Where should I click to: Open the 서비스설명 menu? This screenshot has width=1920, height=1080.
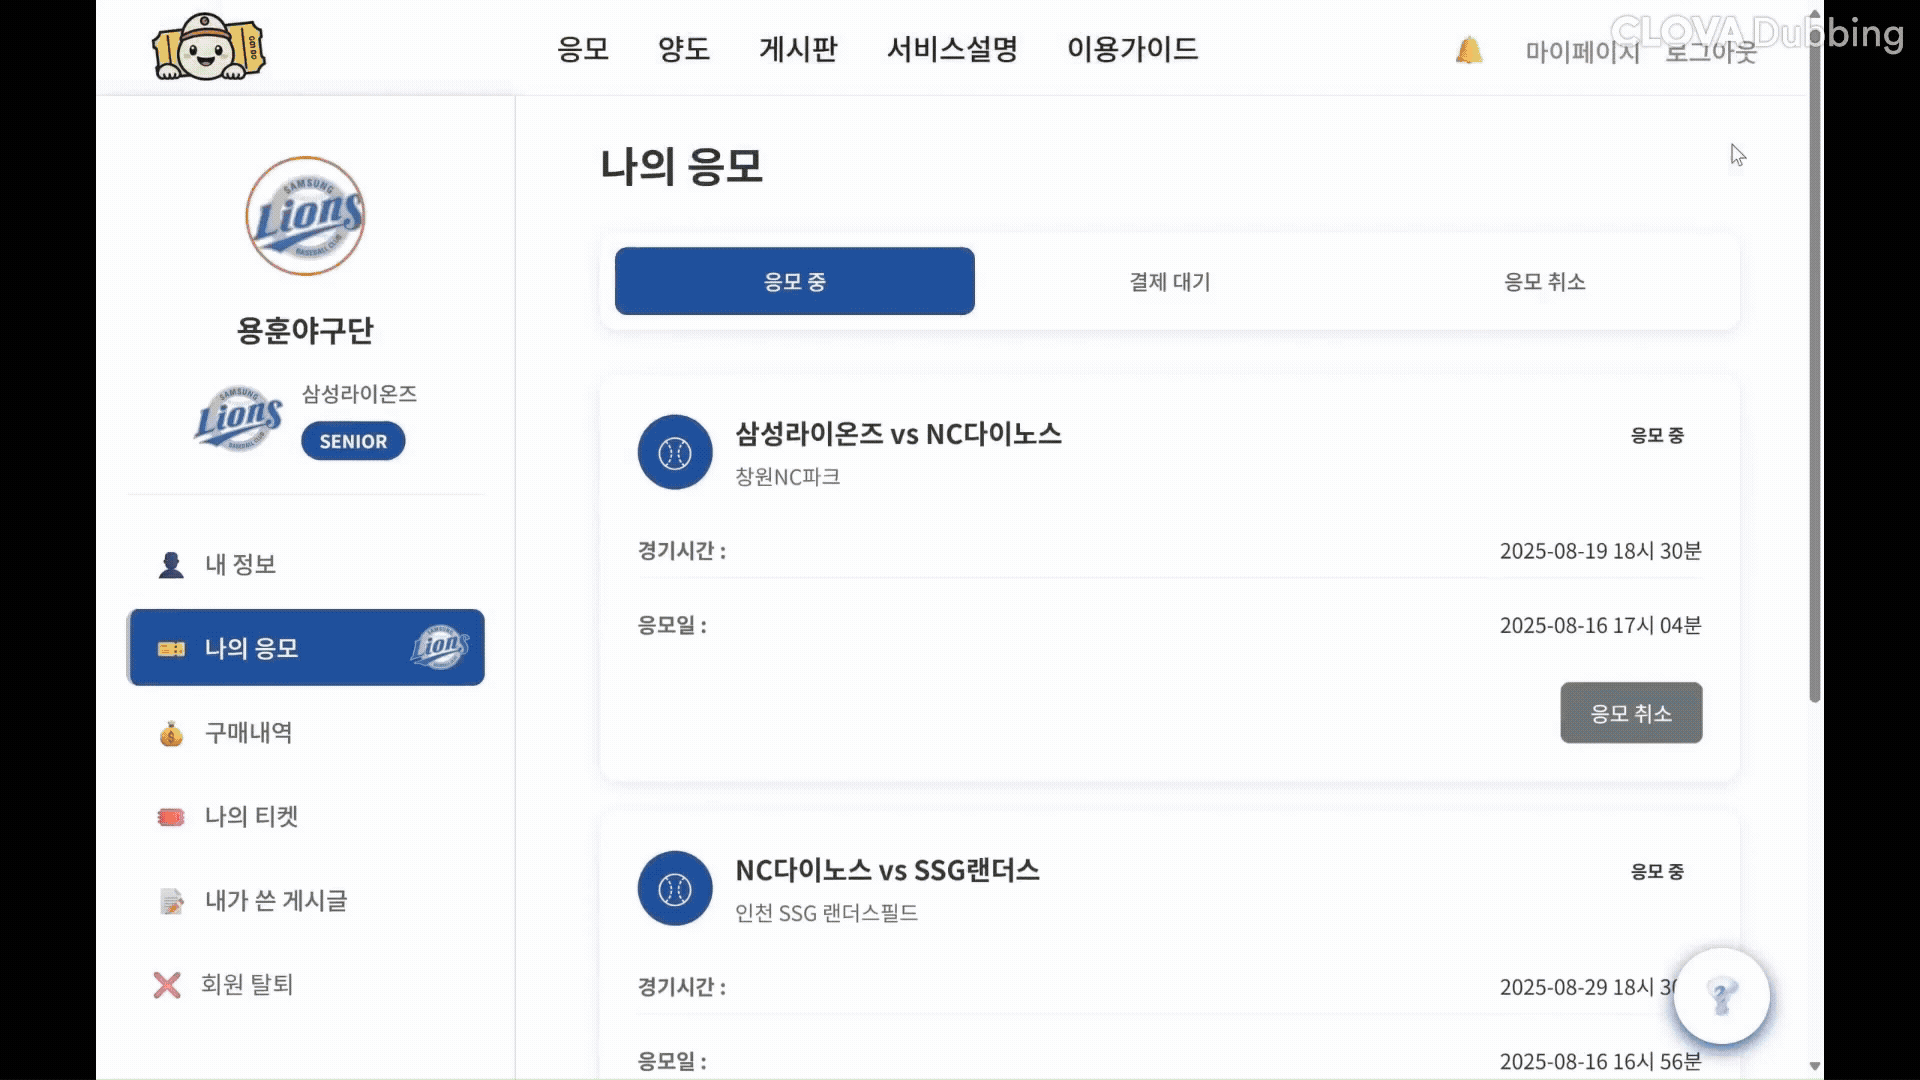[x=952, y=49]
